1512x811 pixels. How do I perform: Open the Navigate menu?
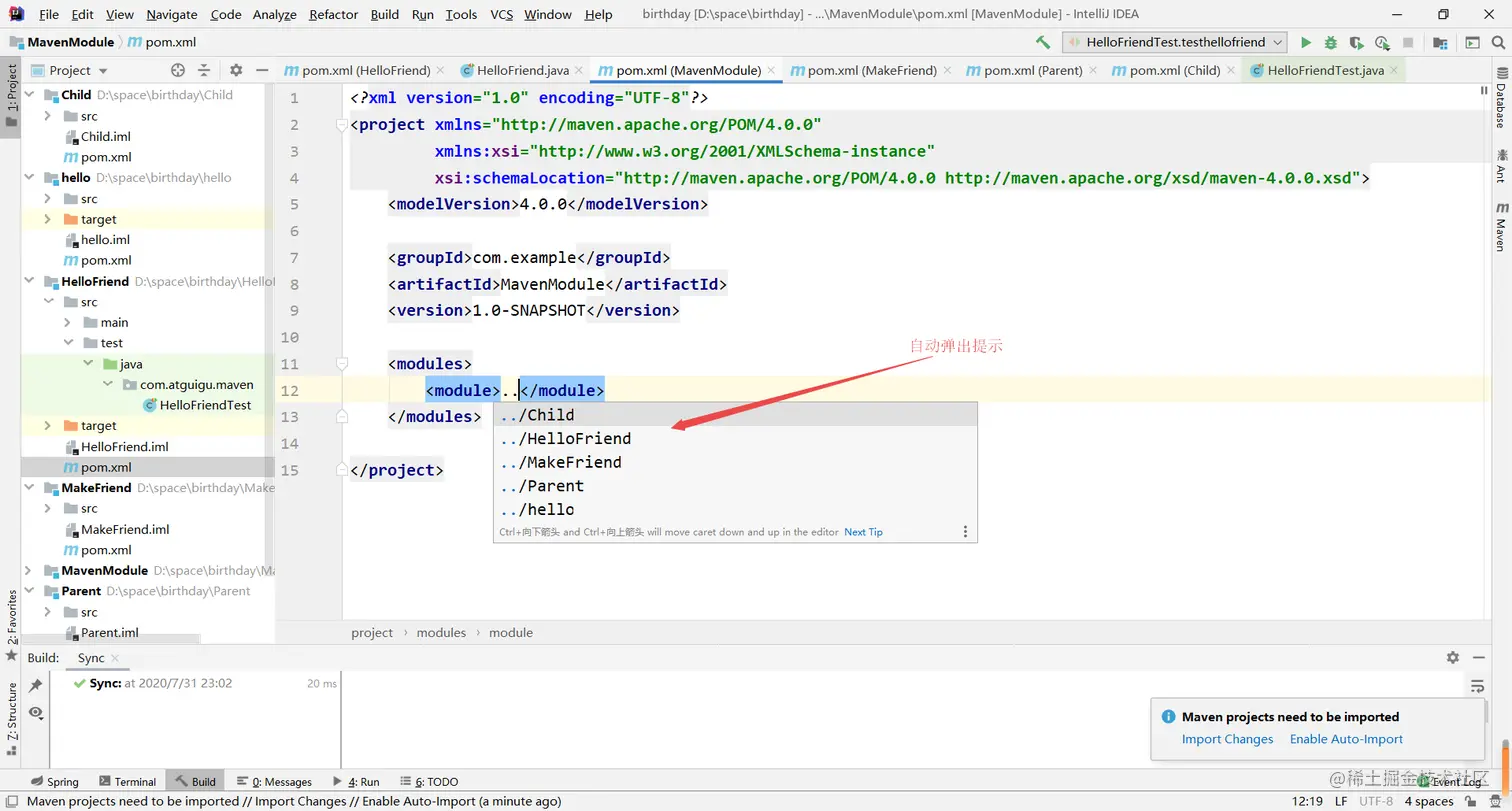[x=172, y=15]
